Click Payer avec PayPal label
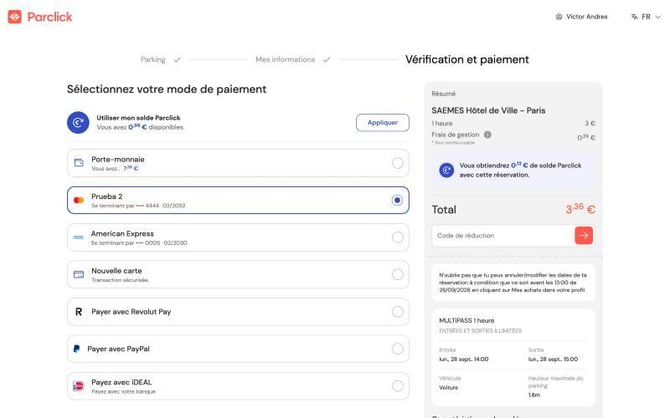Image resolution: width=670 pixels, height=418 pixels. tap(118, 349)
